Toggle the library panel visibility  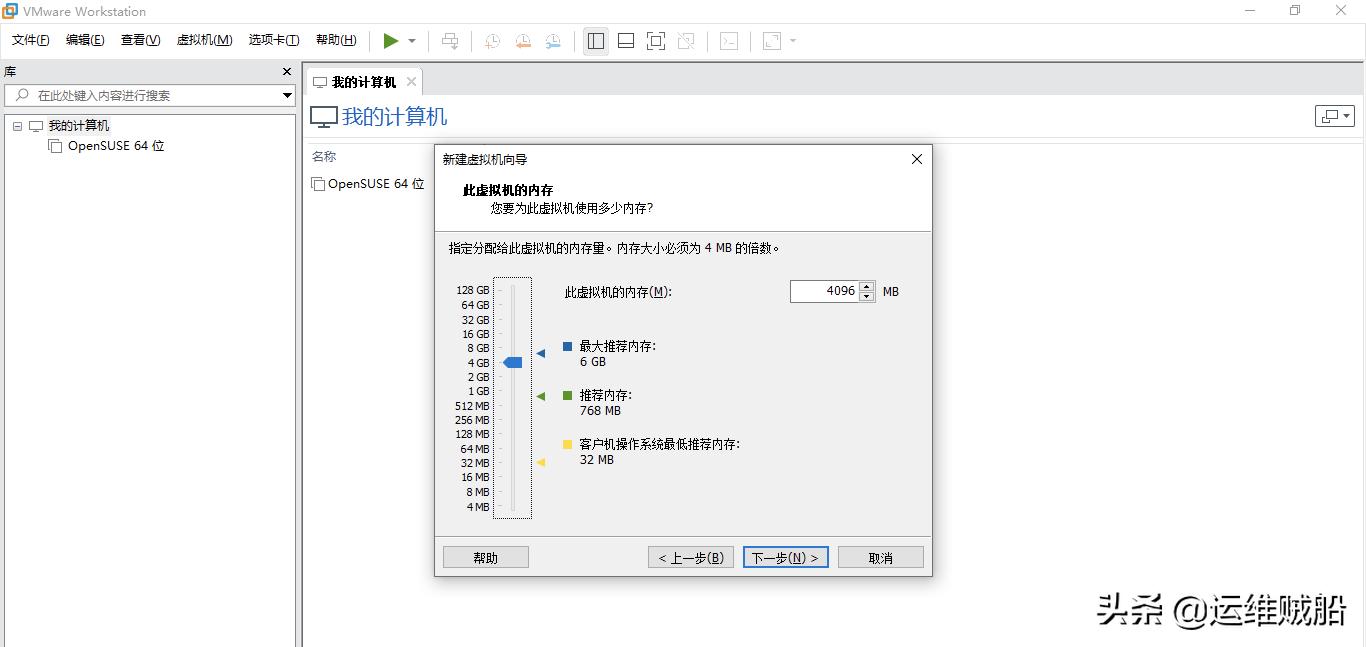pyautogui.click(x=595, y=41)
